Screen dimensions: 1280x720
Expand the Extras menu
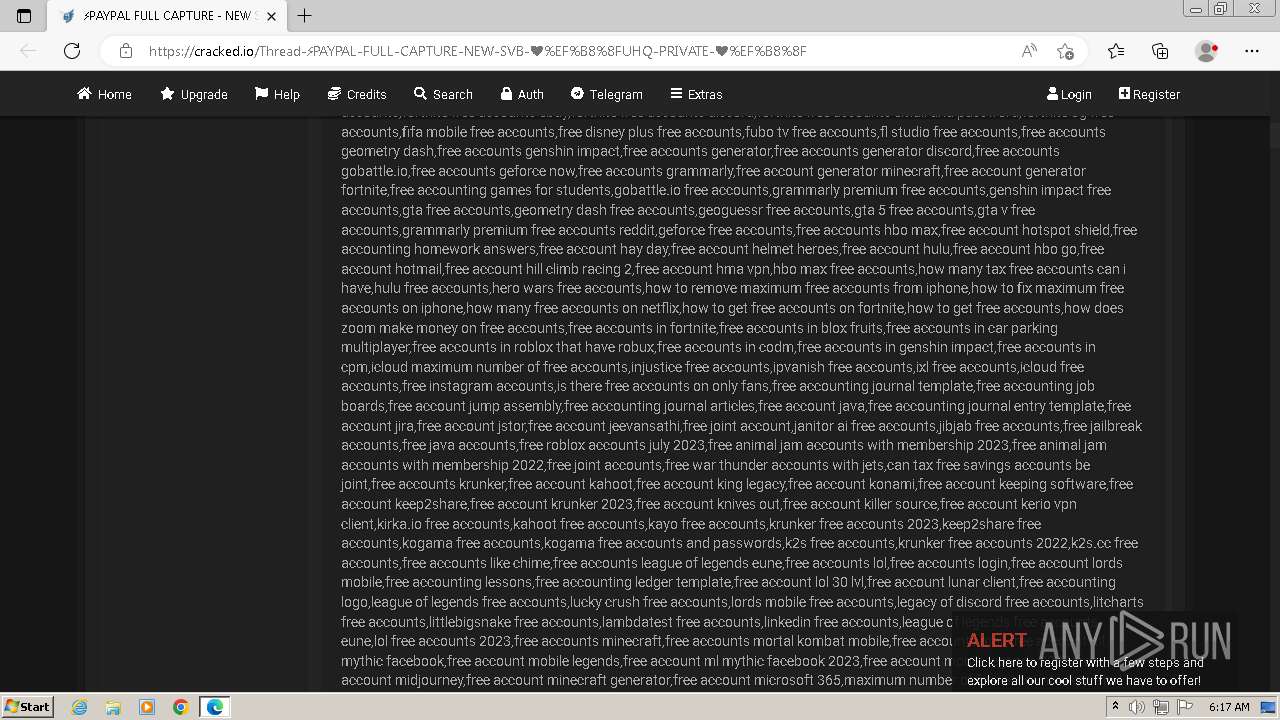(x=696, y=94)
